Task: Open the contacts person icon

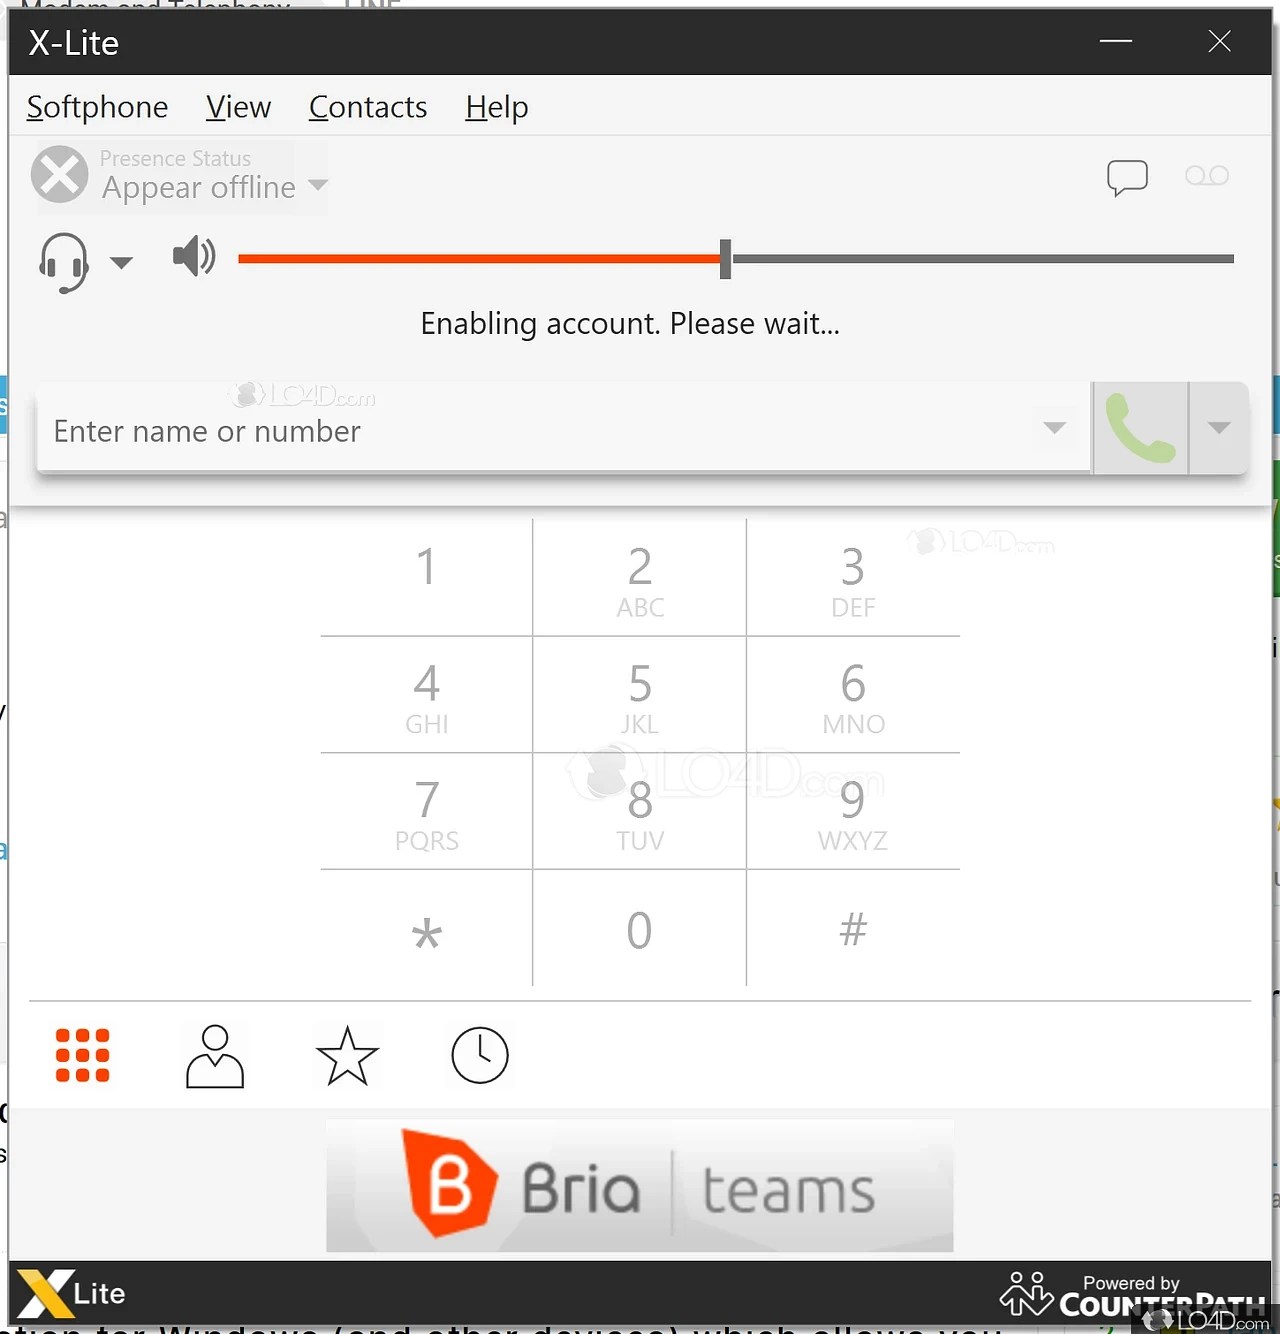Action: click(x=215, y=1055)
